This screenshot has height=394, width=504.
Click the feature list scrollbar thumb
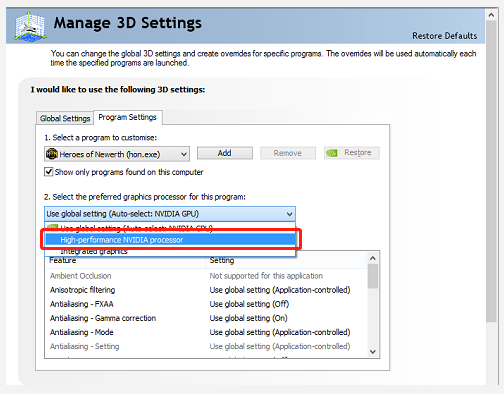click(373, 276)
